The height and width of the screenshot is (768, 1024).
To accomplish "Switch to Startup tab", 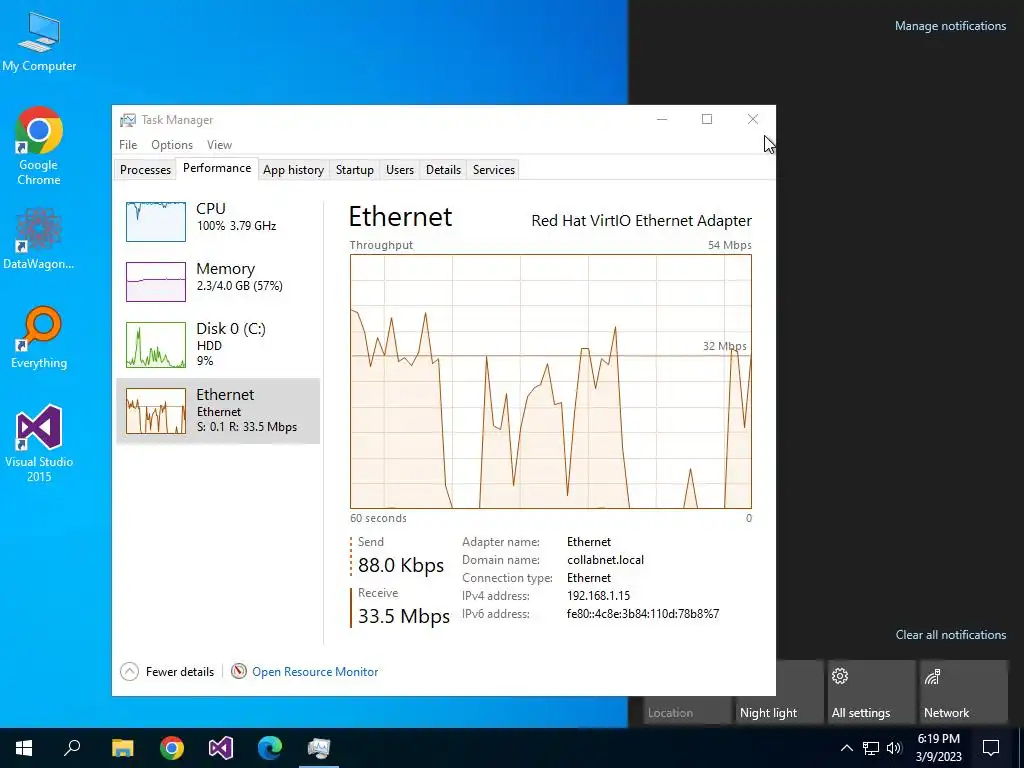I will coord(355,170).
